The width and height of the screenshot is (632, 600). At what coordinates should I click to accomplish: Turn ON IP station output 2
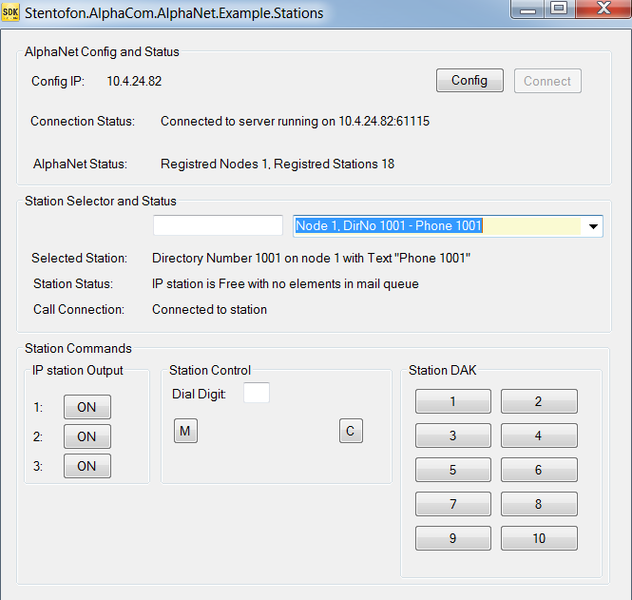[87, 436]
